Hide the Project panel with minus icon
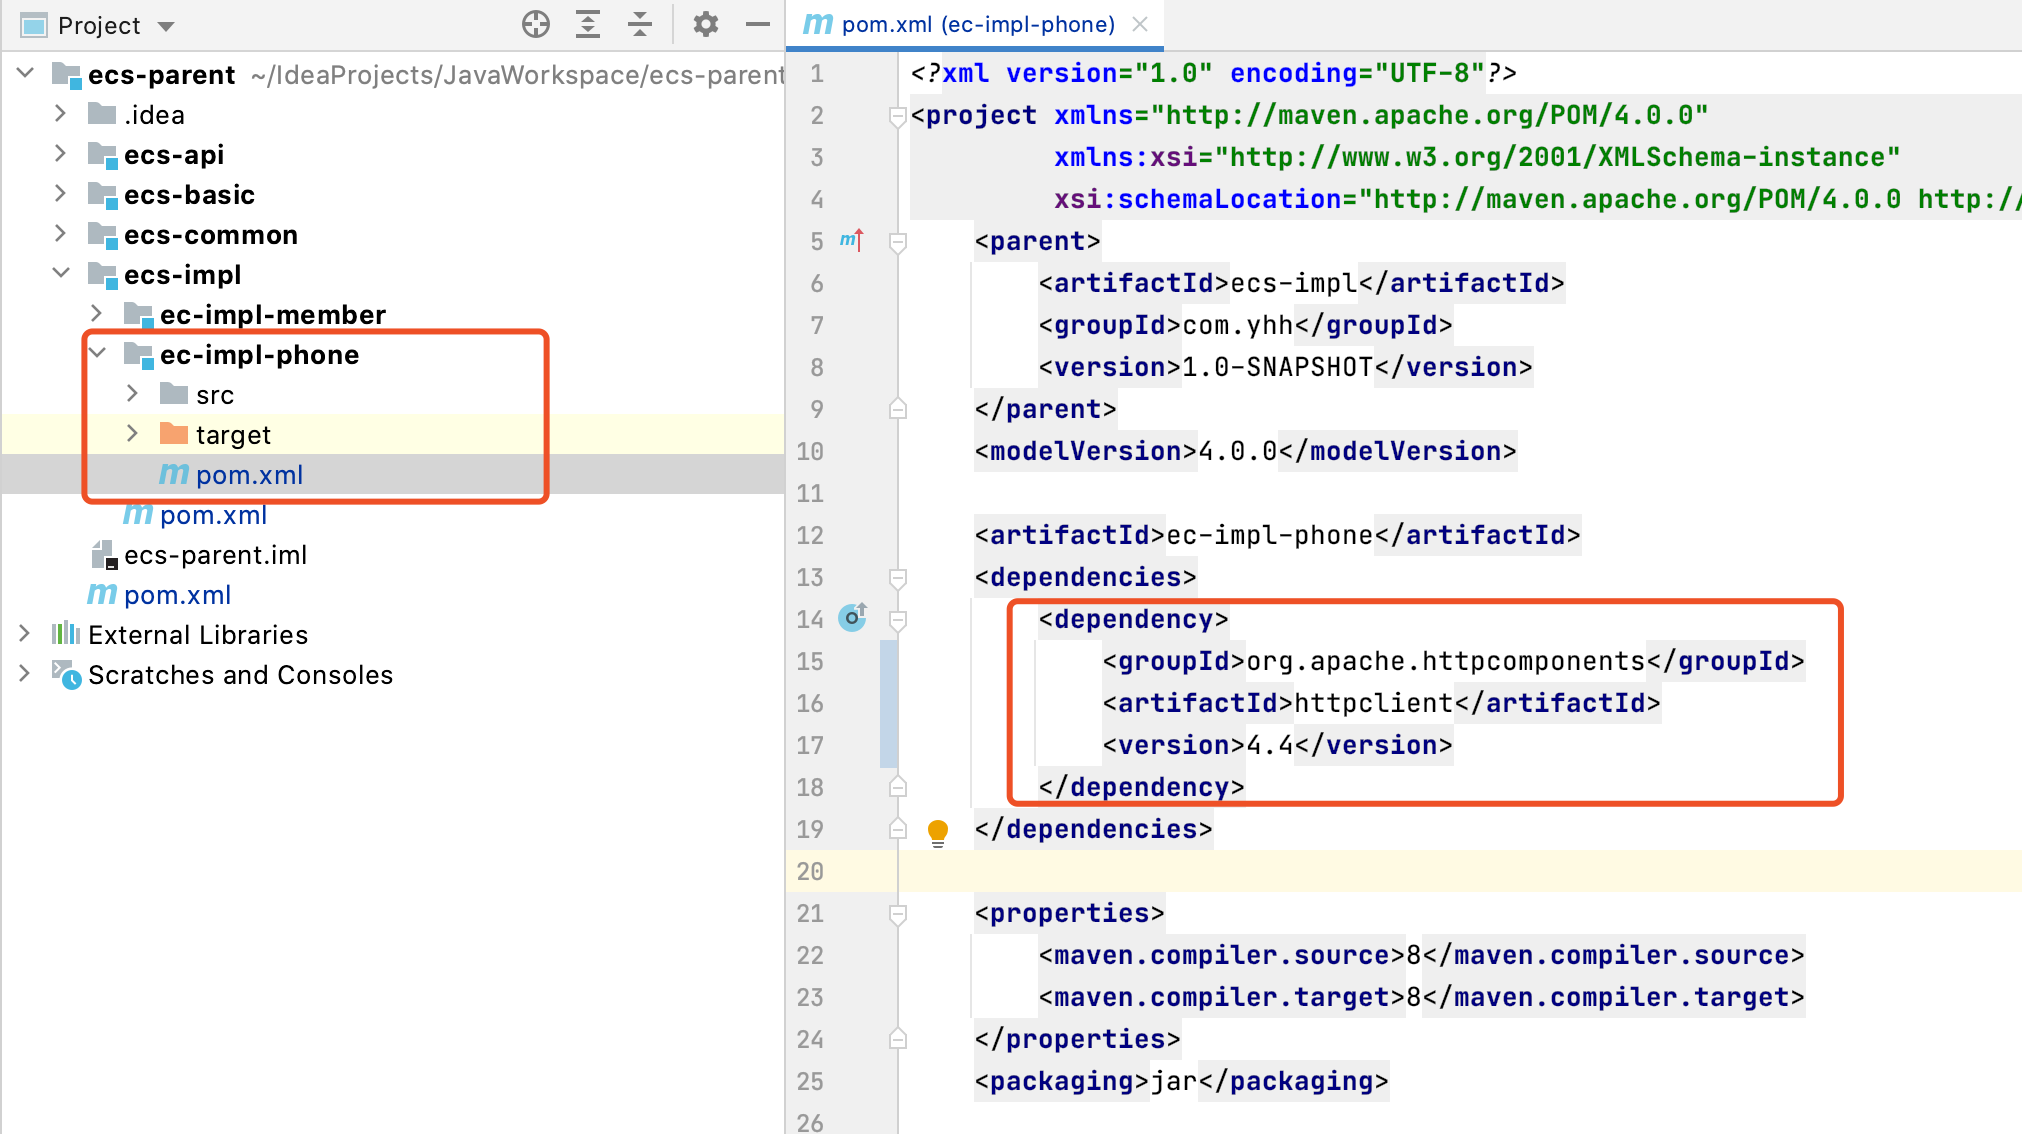This screenshot has width=2022, height=1134. click(758, 24)
